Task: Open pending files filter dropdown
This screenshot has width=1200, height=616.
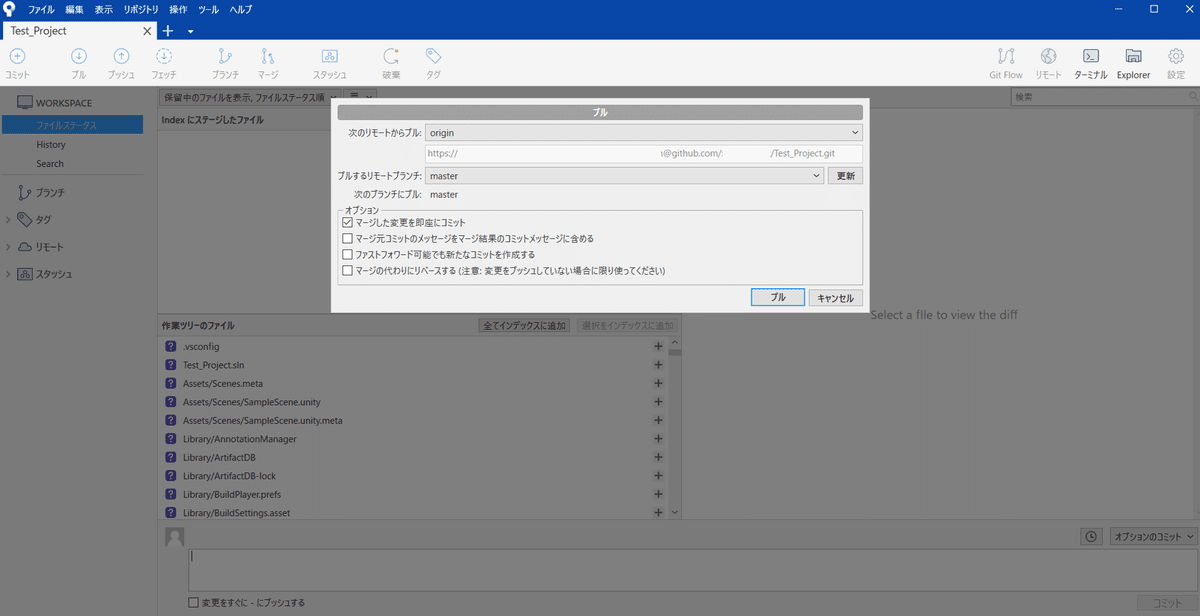Action: (x=250, y=97)
